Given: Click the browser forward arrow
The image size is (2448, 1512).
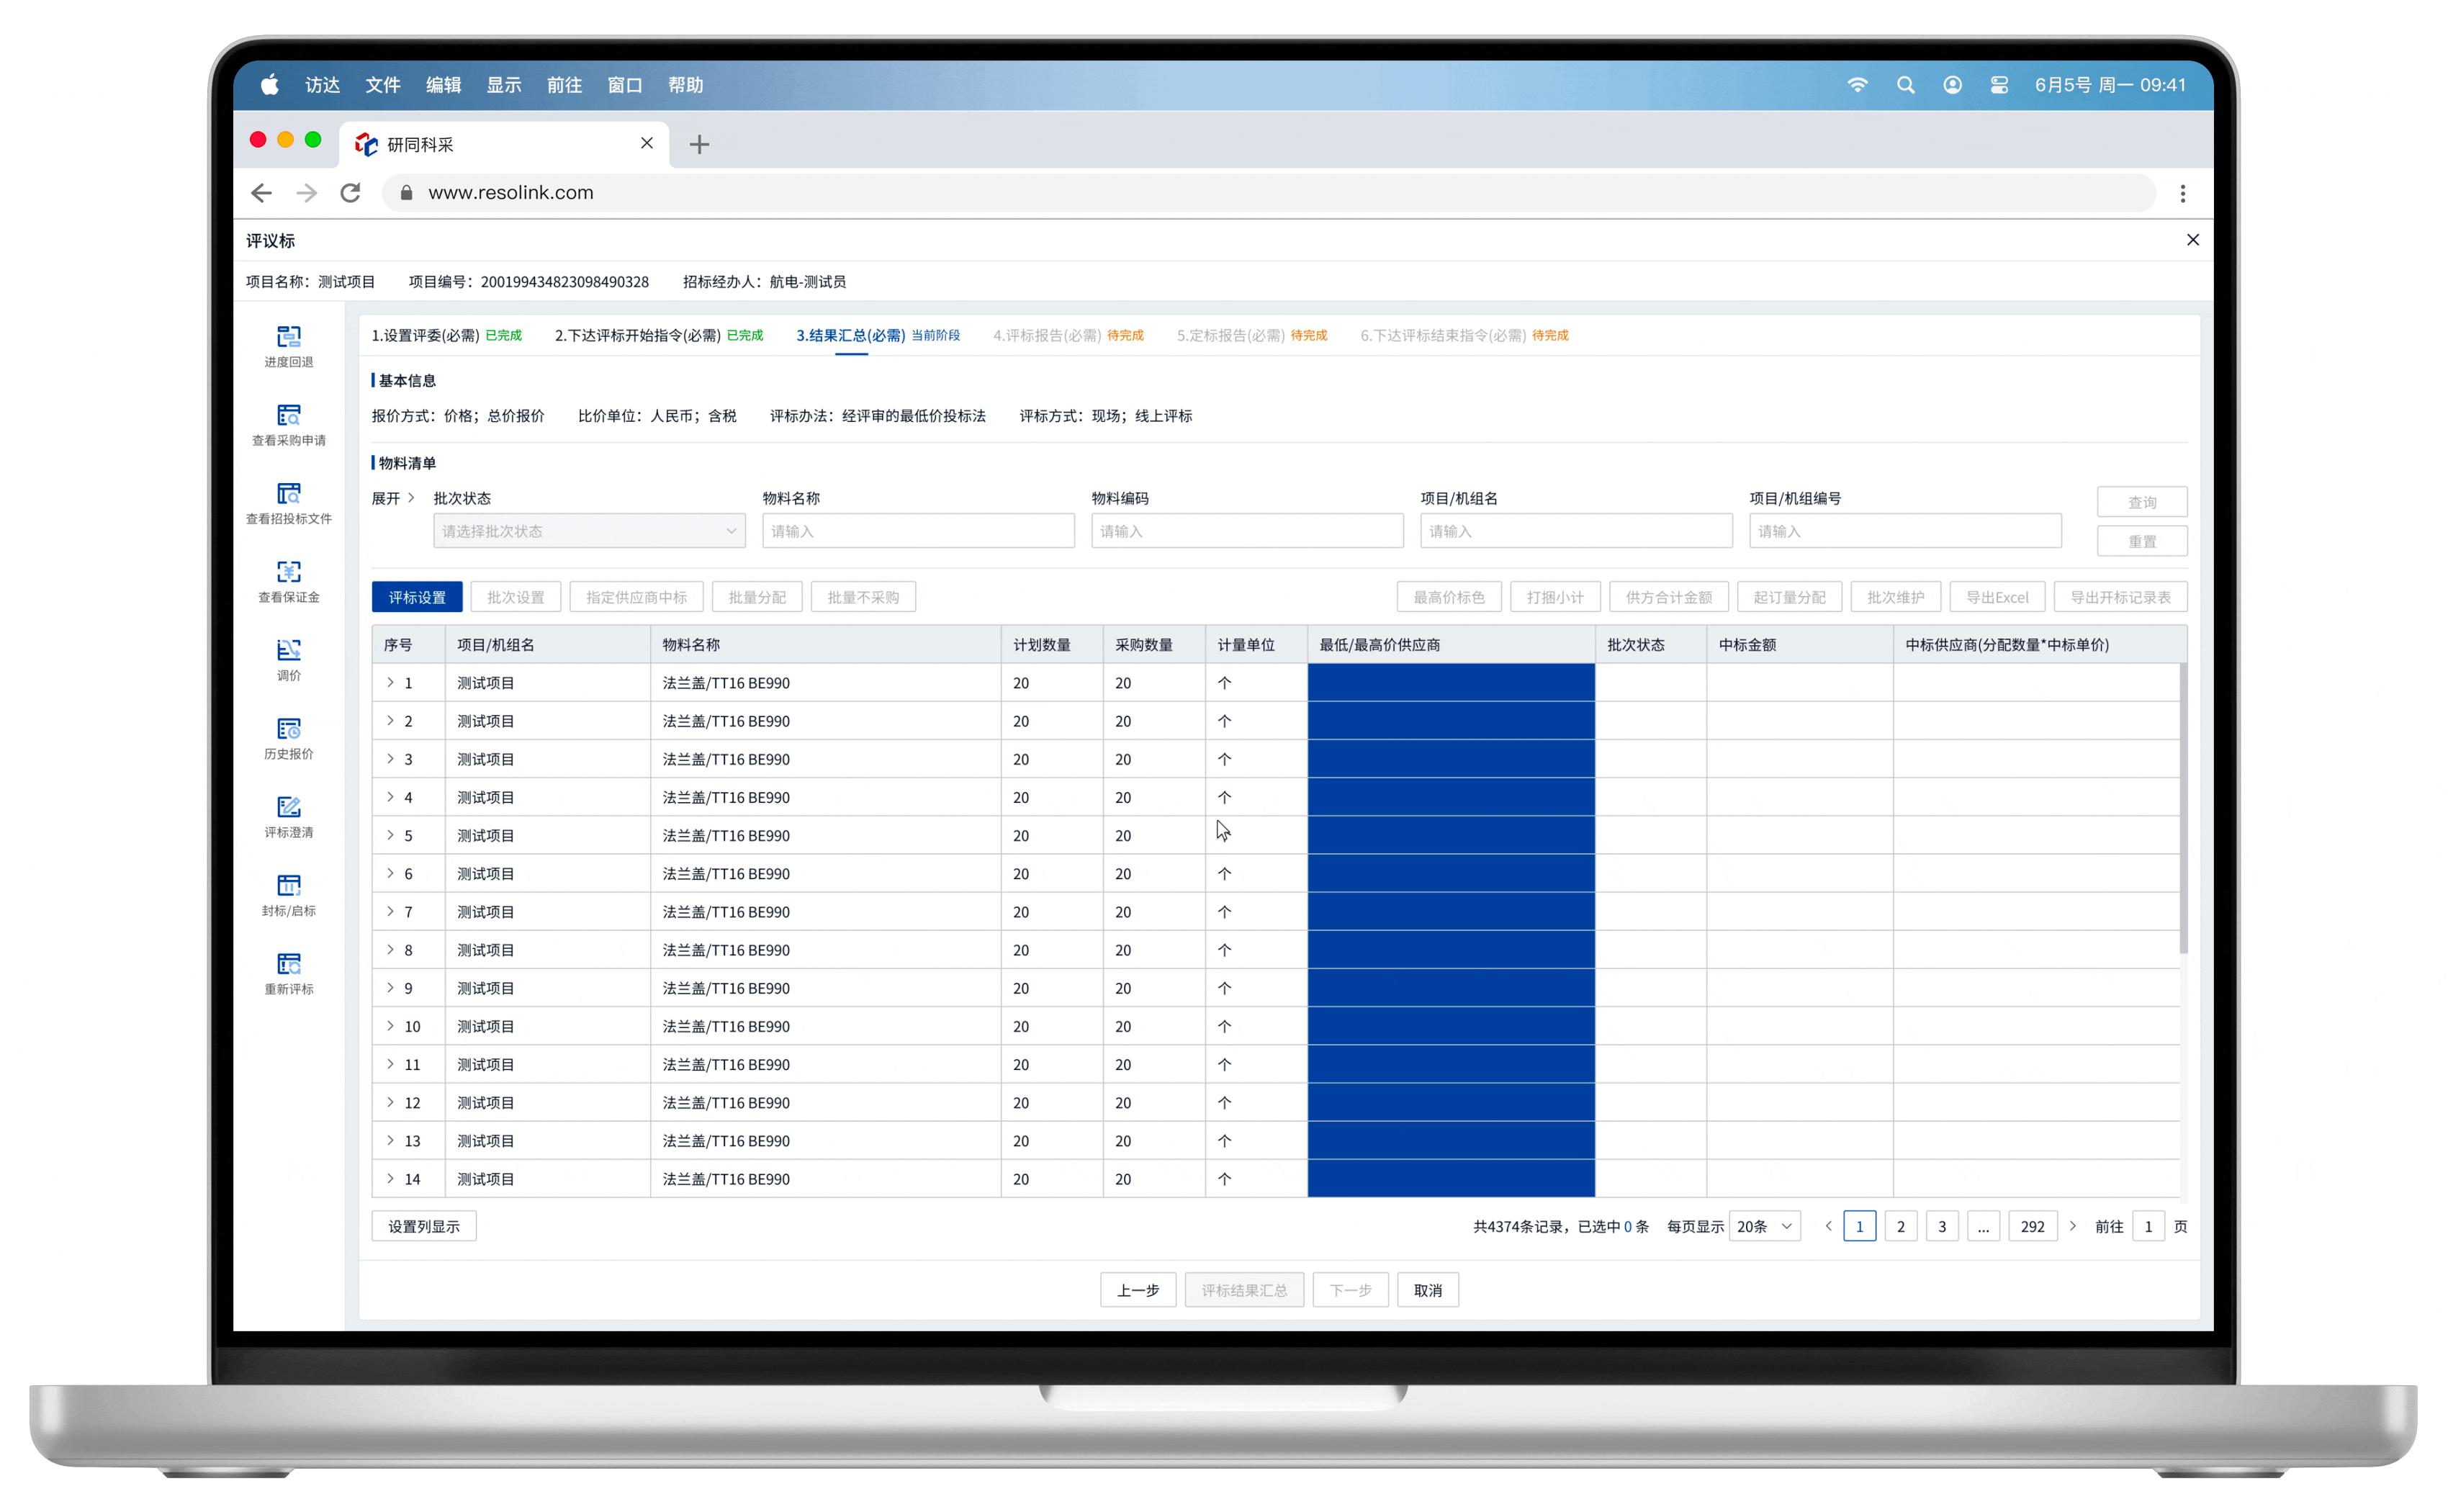Looking at the screenshot, I should [x=307, y=193].
